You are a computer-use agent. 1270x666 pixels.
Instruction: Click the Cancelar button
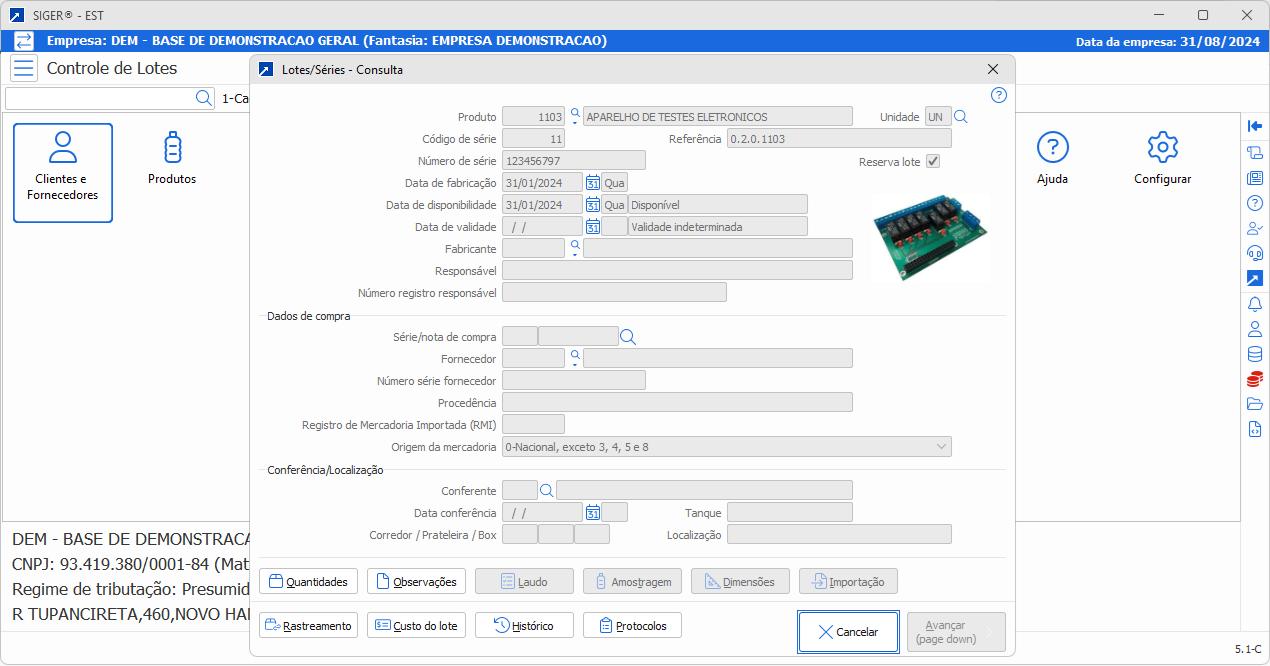[848, 632]
